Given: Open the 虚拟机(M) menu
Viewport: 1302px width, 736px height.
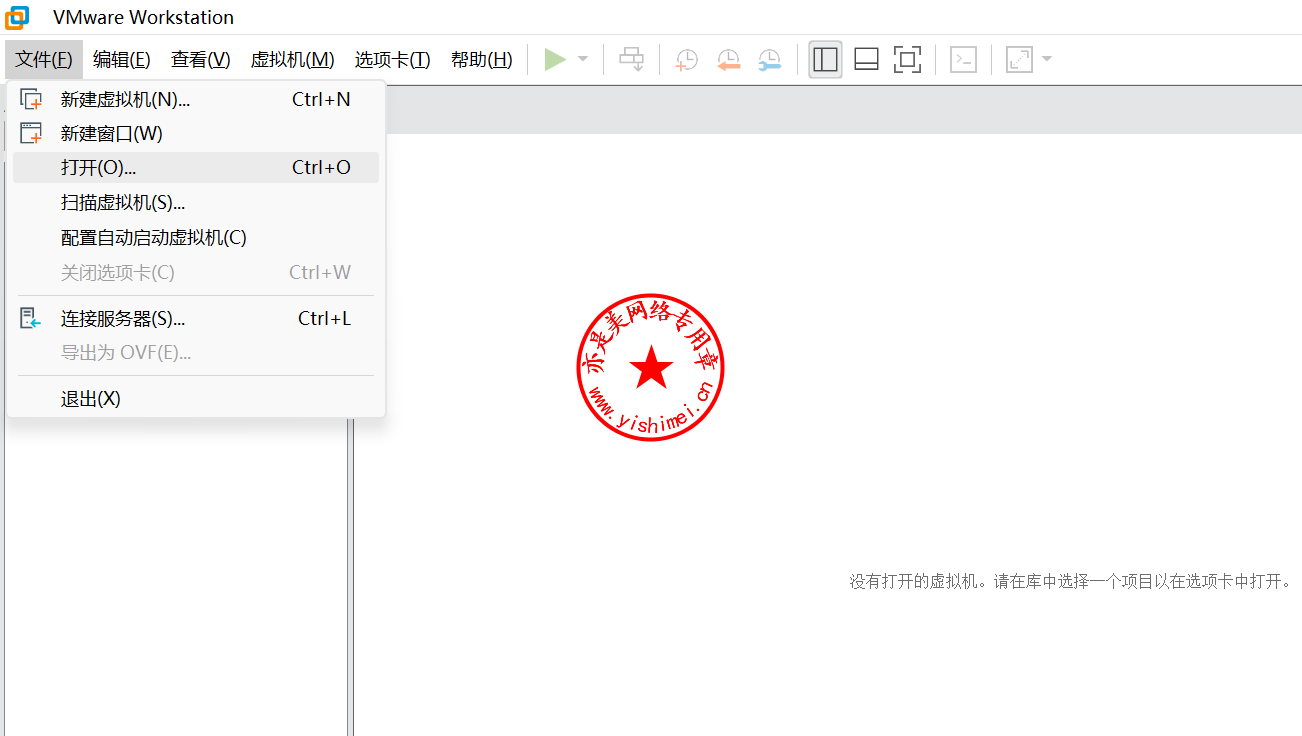Looking at the screenshot, I should (x=292, y=60).
